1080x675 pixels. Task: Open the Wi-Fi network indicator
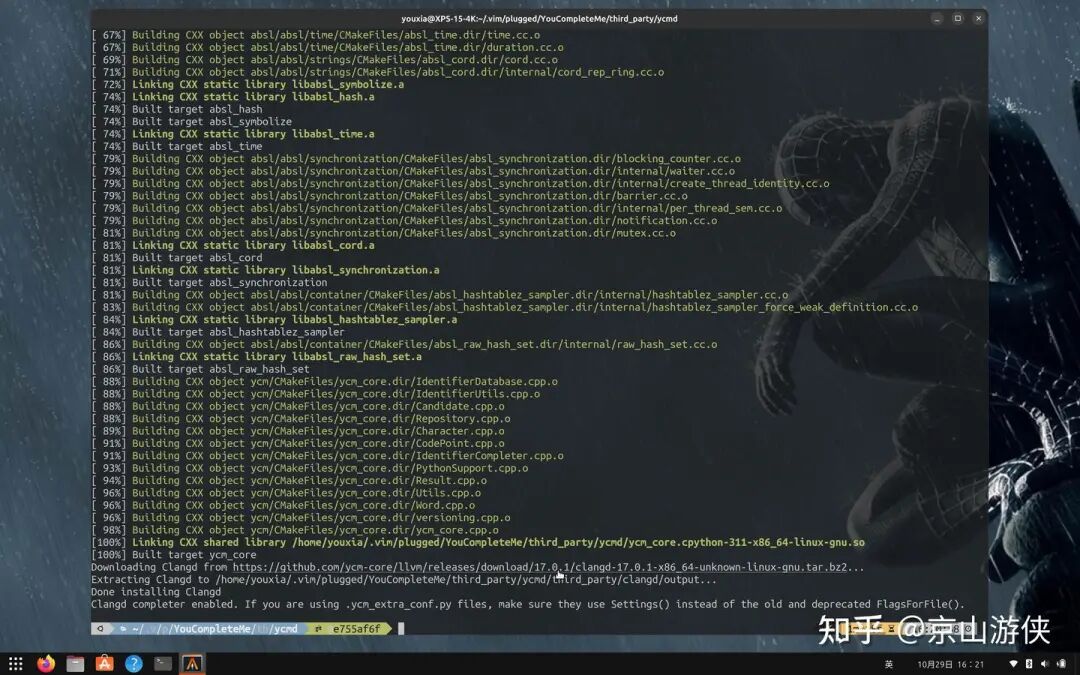1013,665
